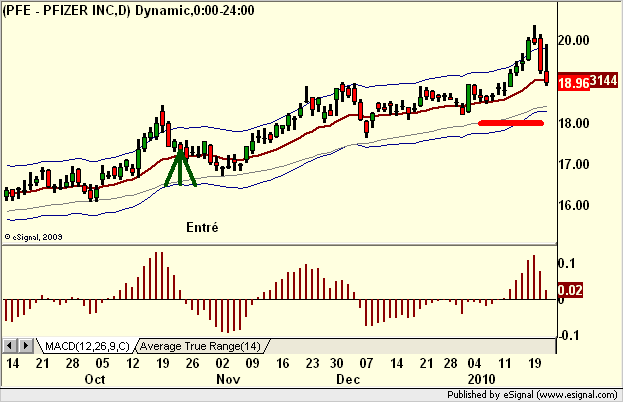
Task: Click the tall red candlestick near Jan 19
Action: tap(541, 55)
